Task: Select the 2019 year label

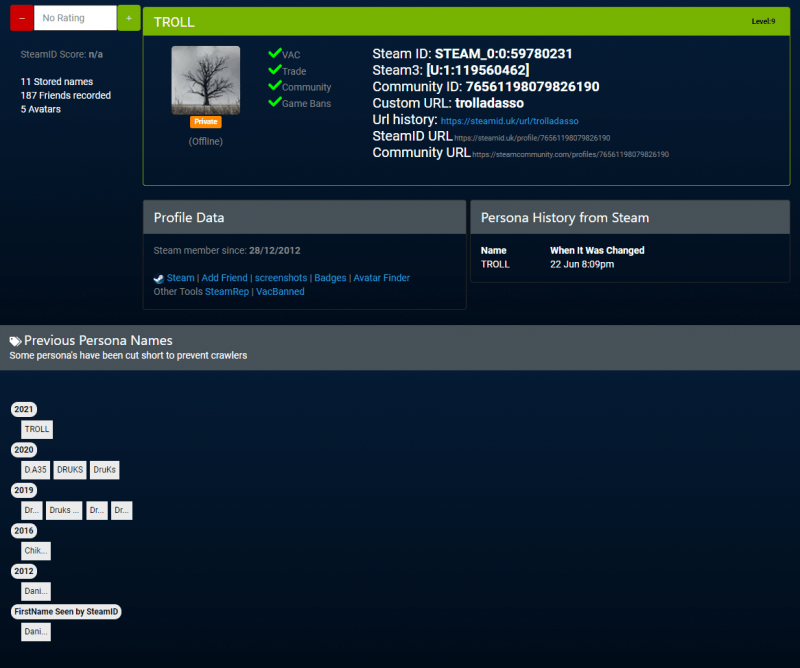Action: 24,490
